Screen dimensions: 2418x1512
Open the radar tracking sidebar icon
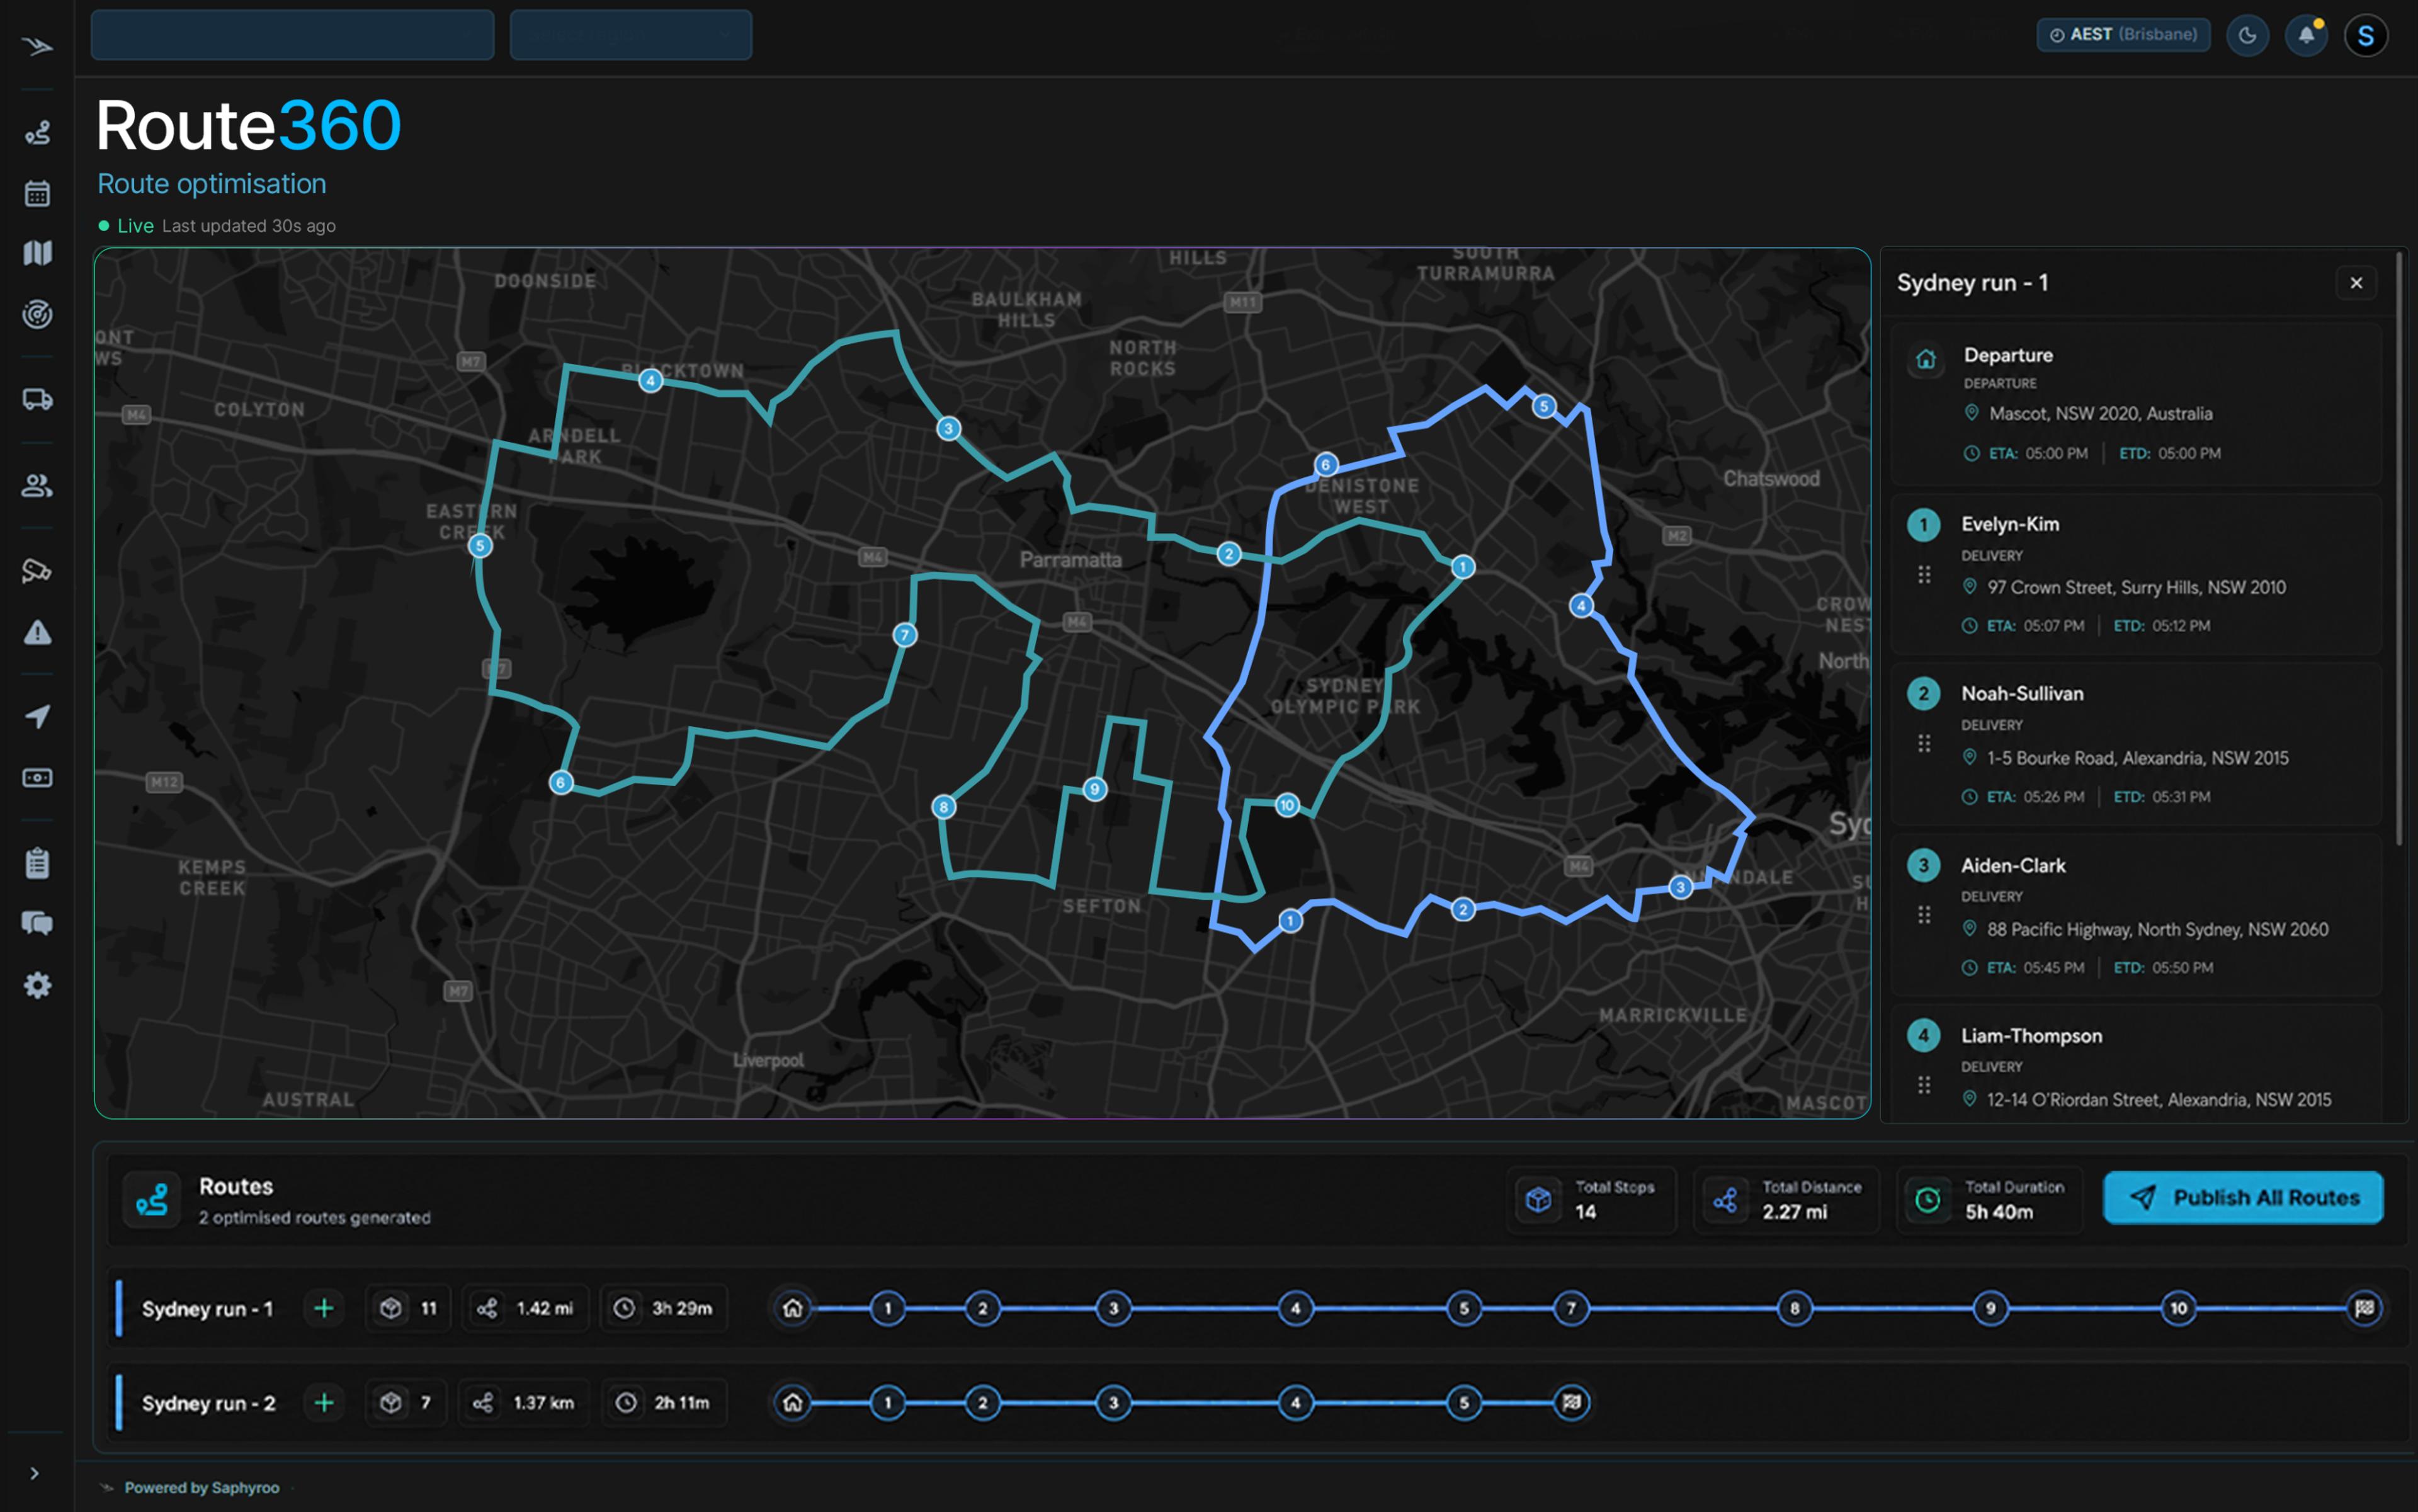click(37, 314)
